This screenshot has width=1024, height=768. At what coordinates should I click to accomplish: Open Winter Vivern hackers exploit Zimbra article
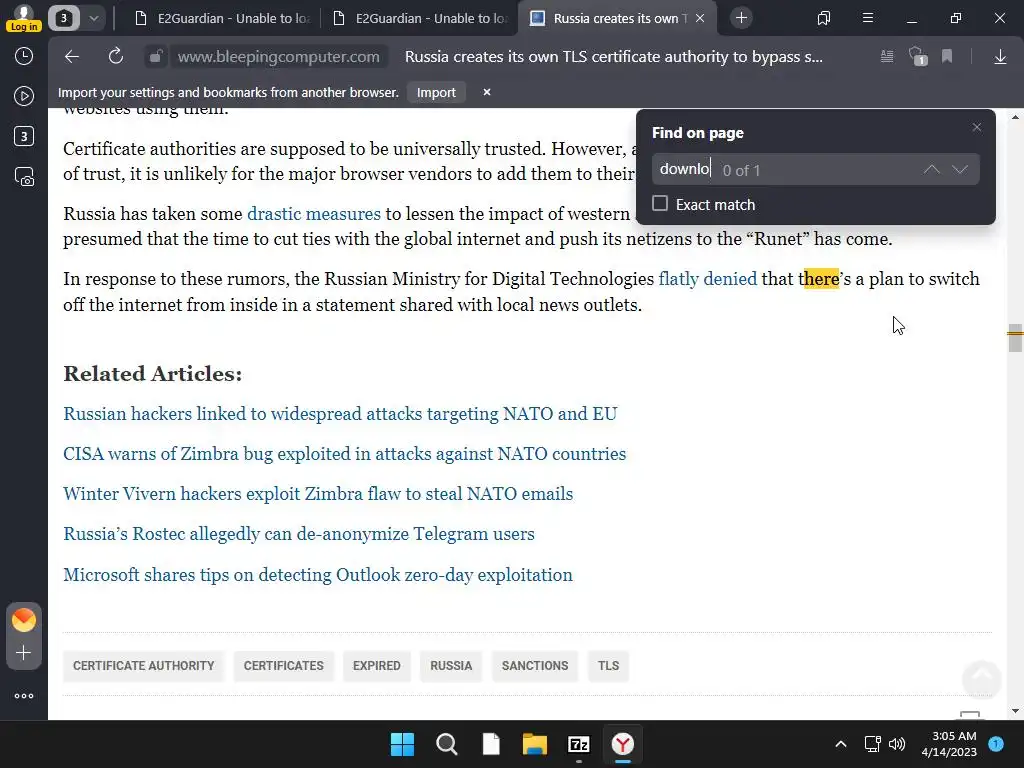pyautogui.click(x=318, y=494)
